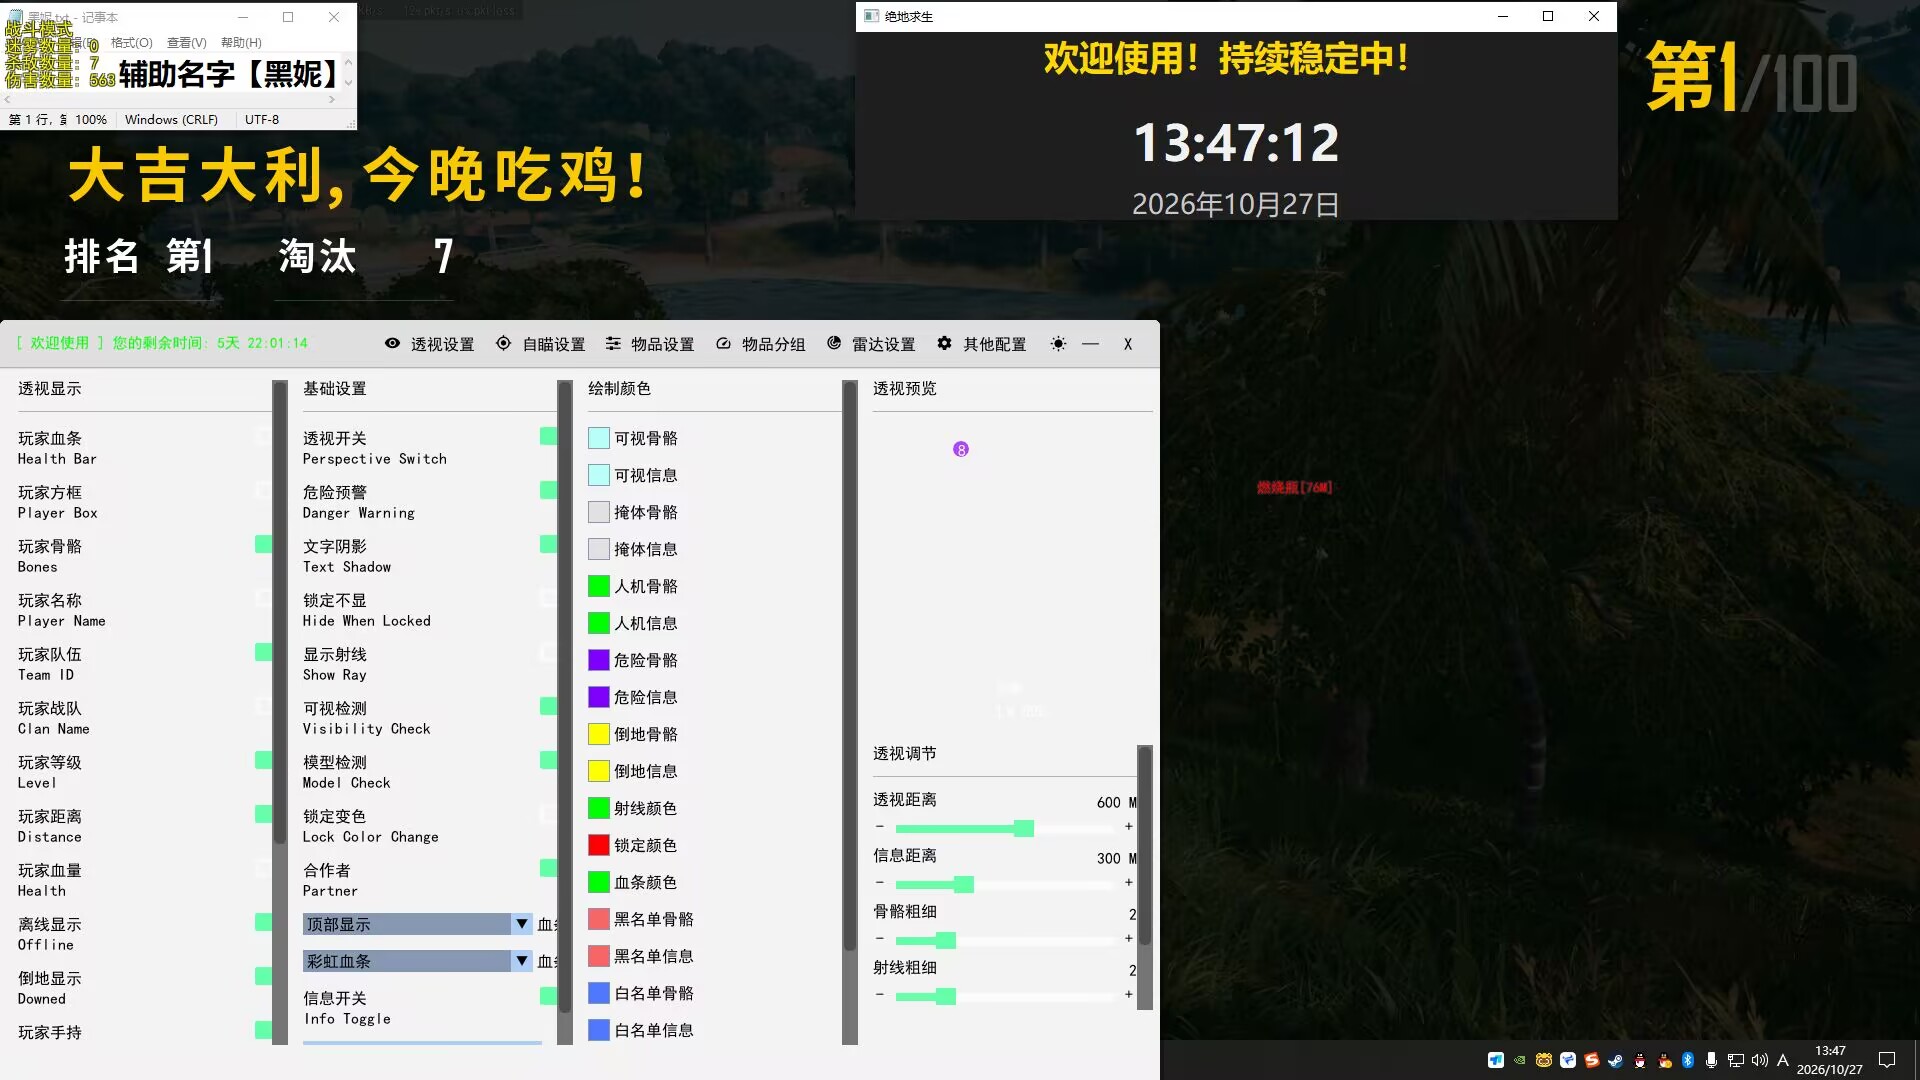Switch to the 自瞄设置 tab
Screen dimensions: 1920x1080
(541, 344)
